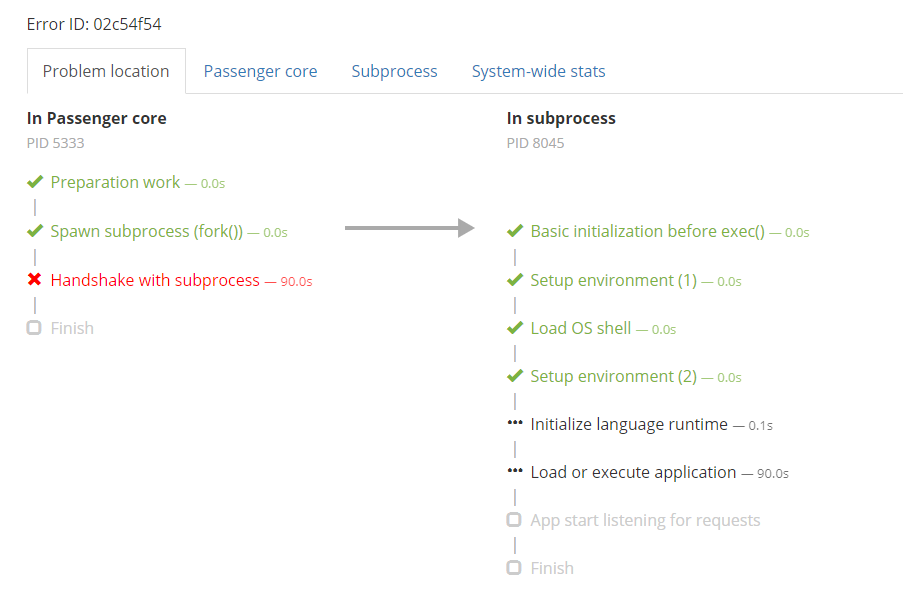Screen dimensions: 903x615
Task: Click the red X beside Handshake with subprocess
Action: [35, 280]
